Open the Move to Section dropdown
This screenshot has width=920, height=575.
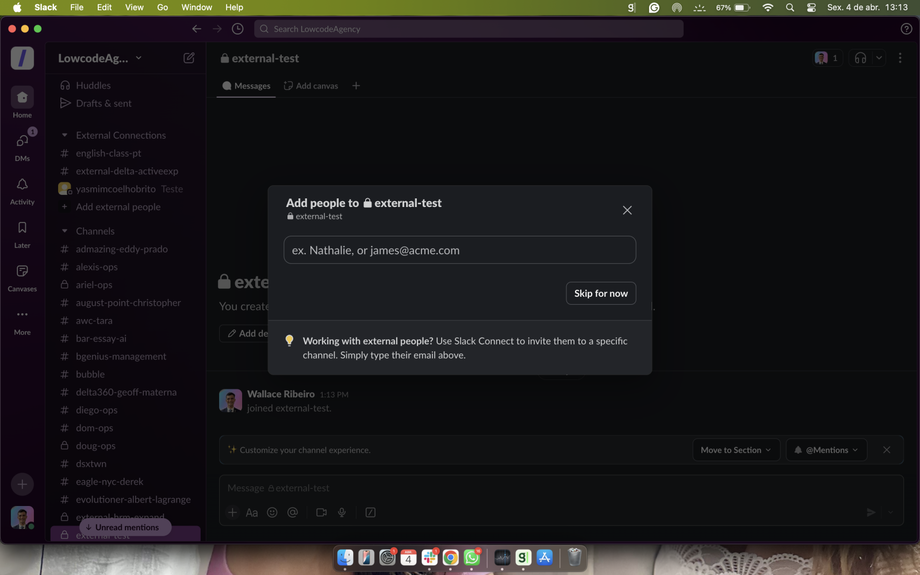pyautogui.click(x=735, y=450)
